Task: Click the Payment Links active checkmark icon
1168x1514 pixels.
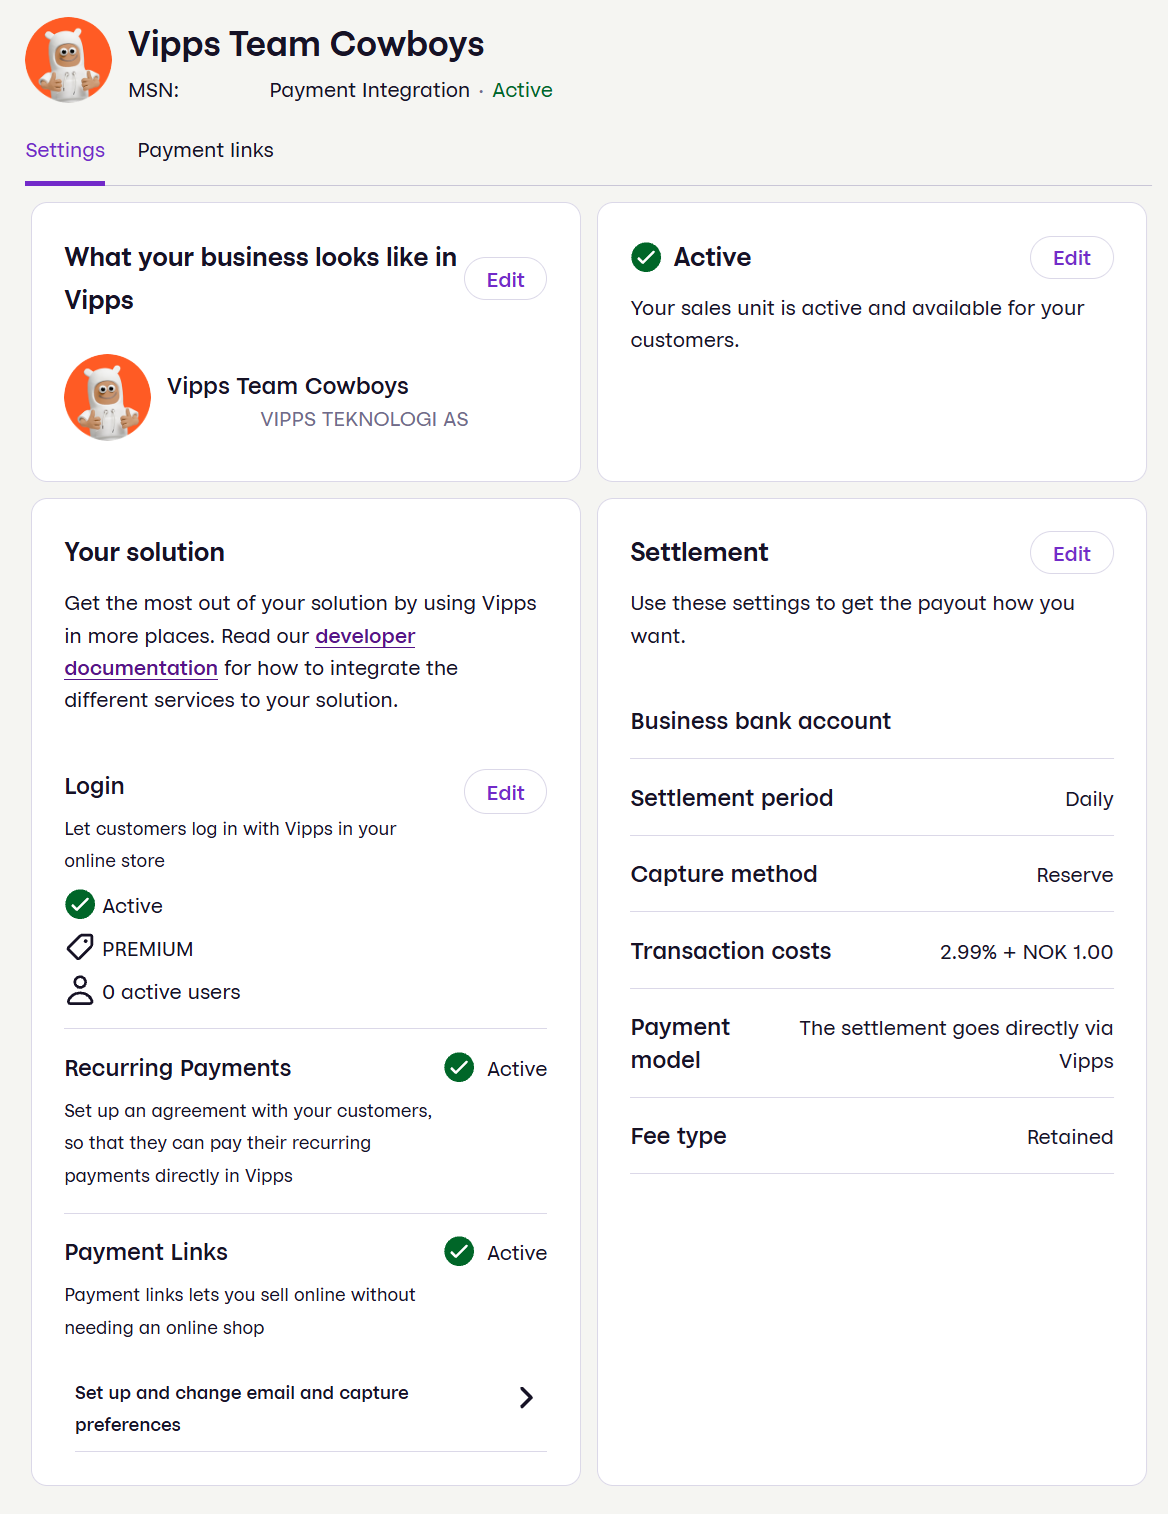Action: tap(459, 1252)
